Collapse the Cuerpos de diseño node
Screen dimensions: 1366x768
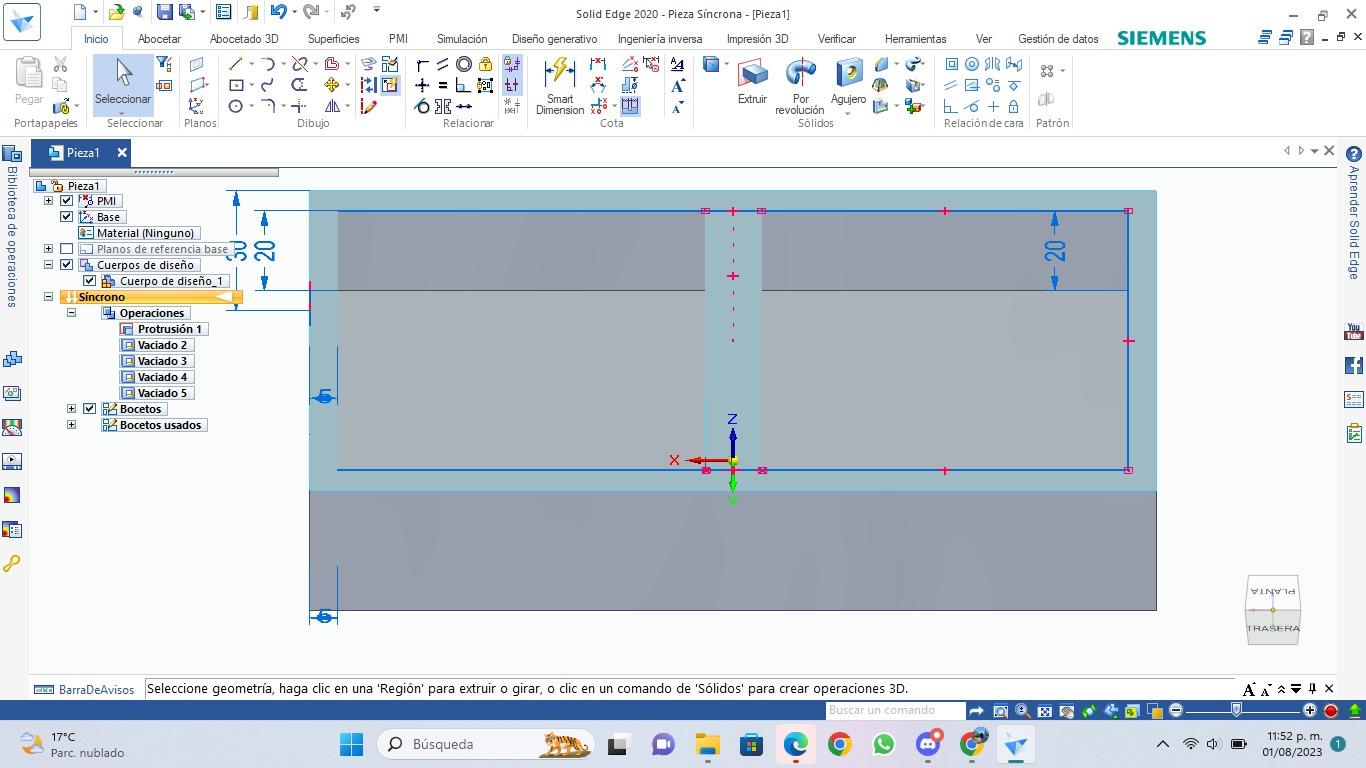click(48, 265)
